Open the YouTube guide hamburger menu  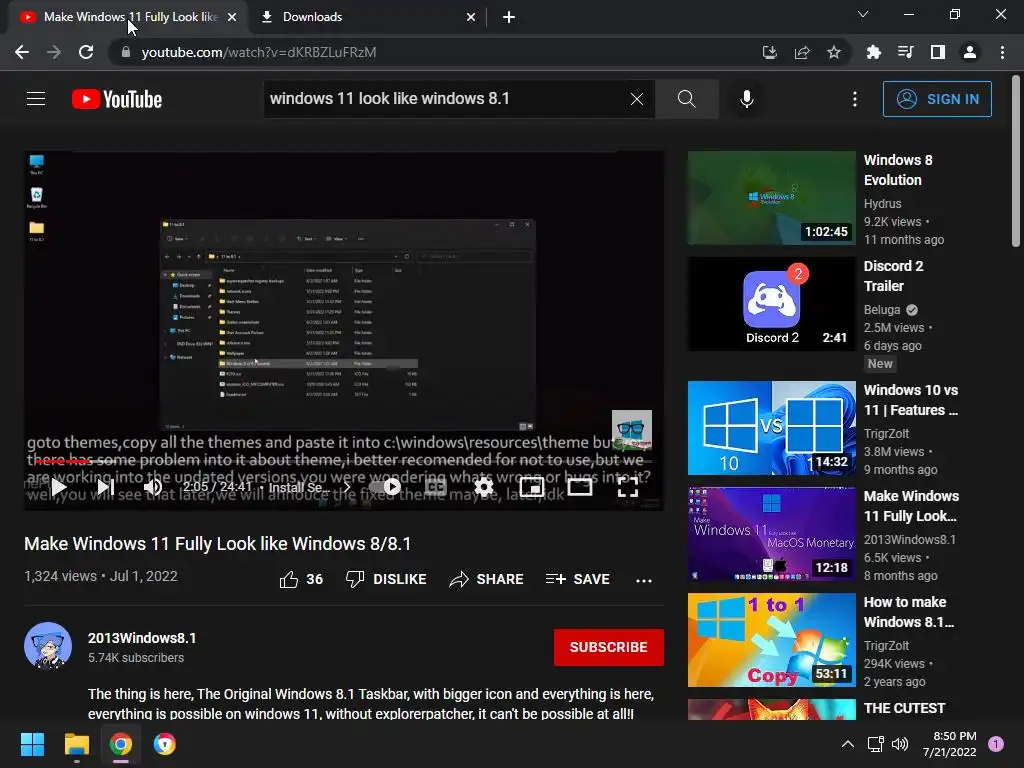coord(36,99)
